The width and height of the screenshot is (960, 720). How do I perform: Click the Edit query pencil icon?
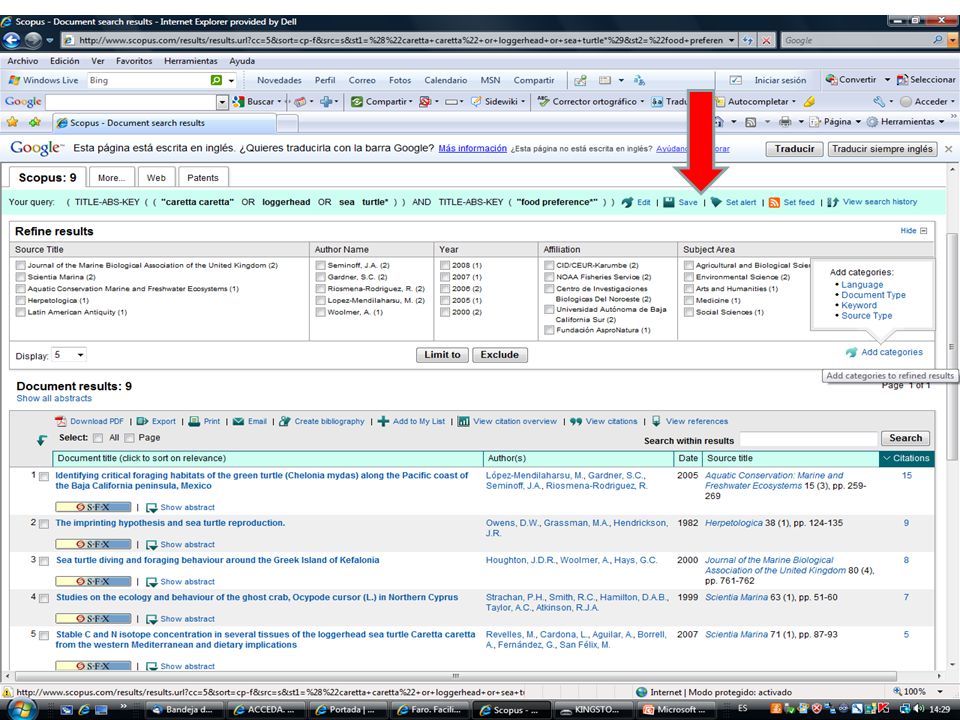click(x=627, y=202)
